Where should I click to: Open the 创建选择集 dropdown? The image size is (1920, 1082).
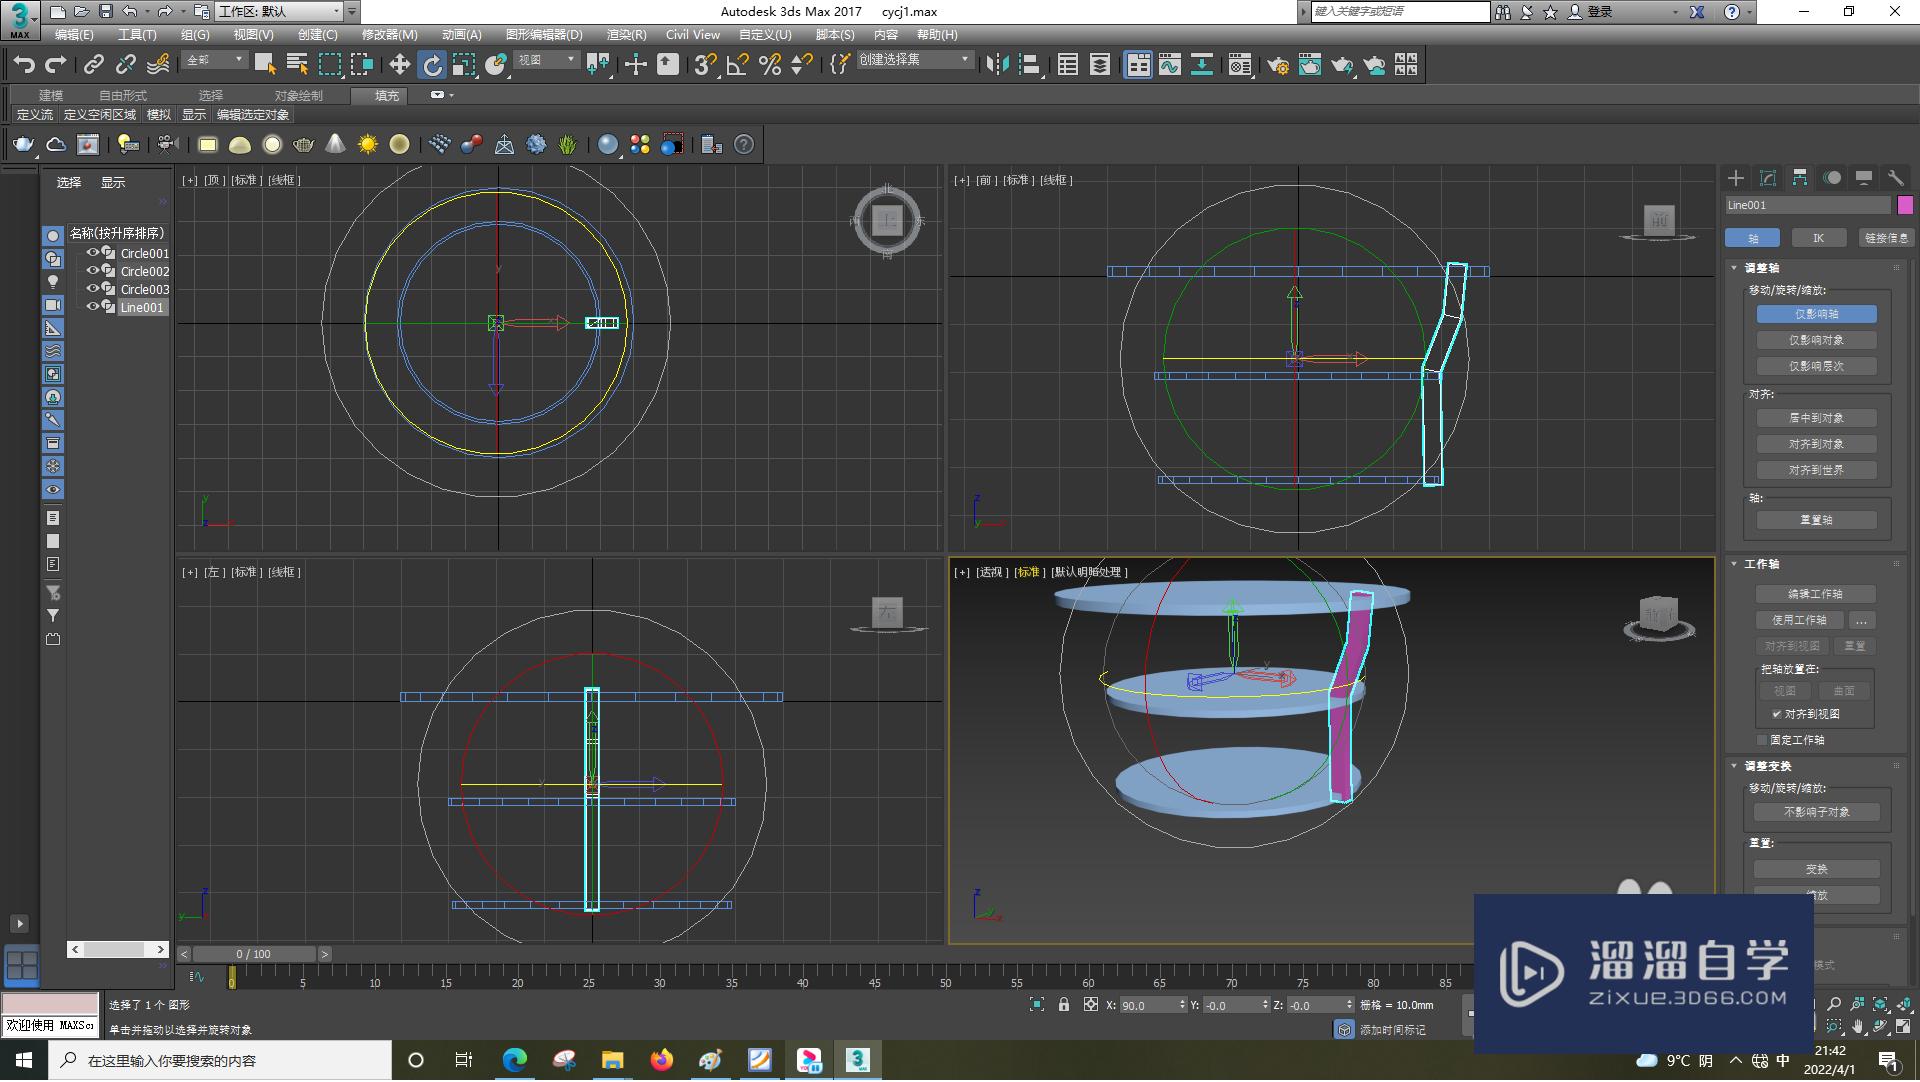pos(914,60)
